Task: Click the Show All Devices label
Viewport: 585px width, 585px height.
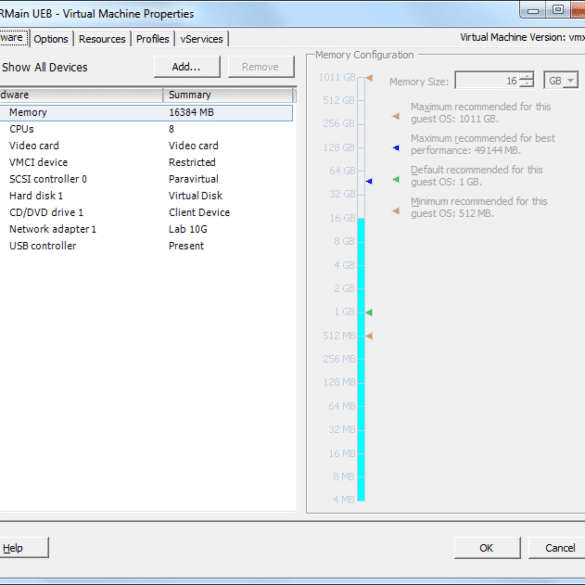Action: [44, 67]
